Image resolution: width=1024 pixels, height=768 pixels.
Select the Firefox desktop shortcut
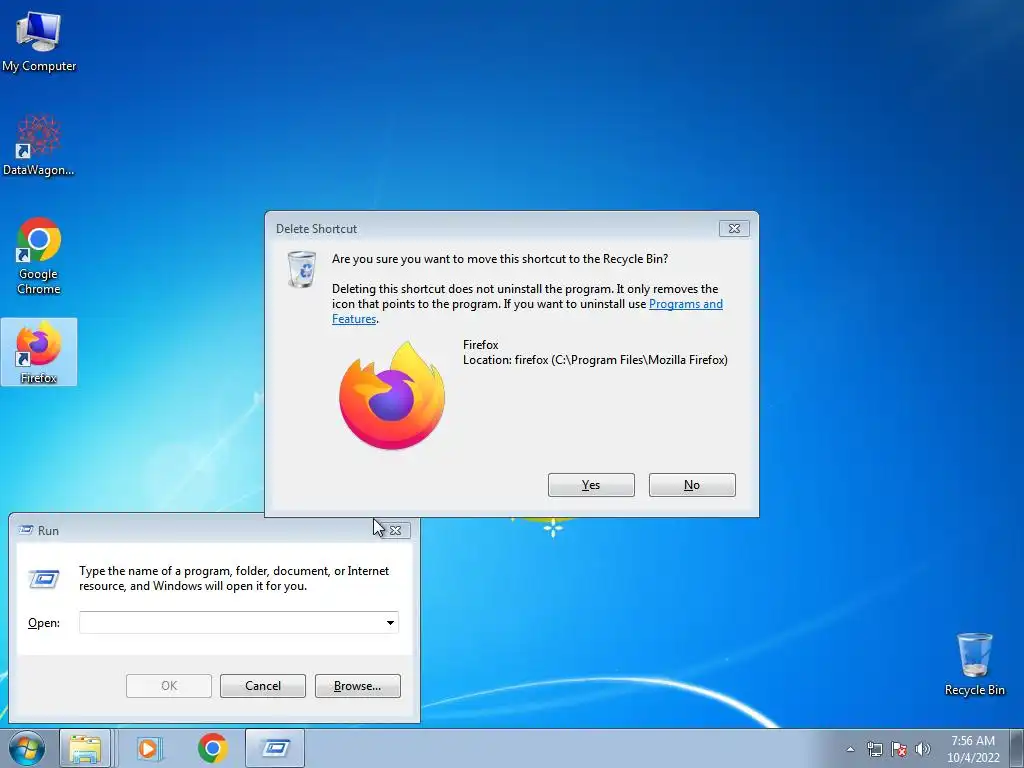click(39, 352)
